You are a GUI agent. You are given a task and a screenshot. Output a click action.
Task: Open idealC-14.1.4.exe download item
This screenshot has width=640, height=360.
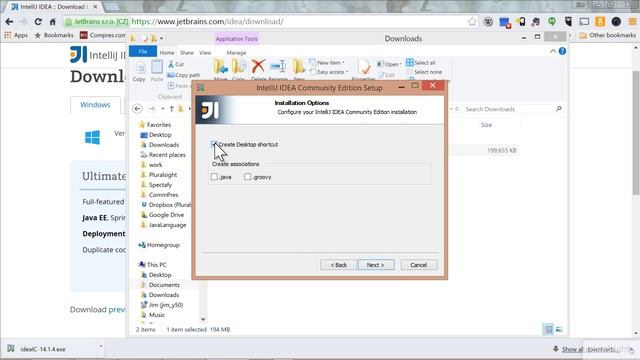(x=42, y=349)
